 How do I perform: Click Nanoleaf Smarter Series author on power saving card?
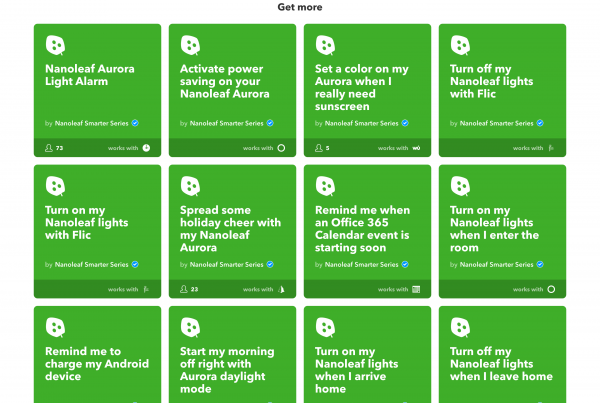click(x=227, y=123)
